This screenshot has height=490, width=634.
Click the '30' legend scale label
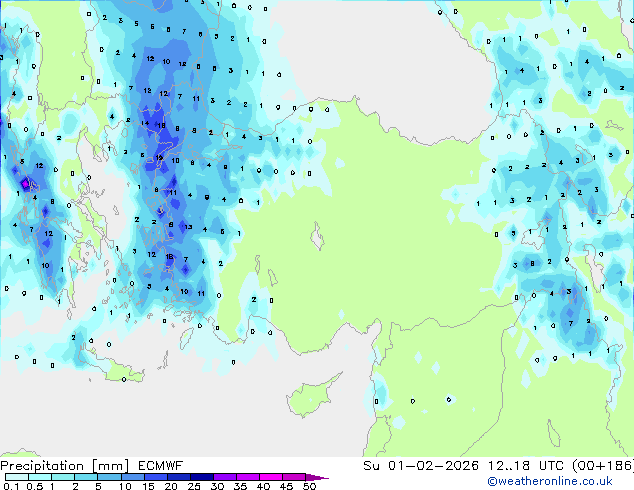click(x=217, y=486)
